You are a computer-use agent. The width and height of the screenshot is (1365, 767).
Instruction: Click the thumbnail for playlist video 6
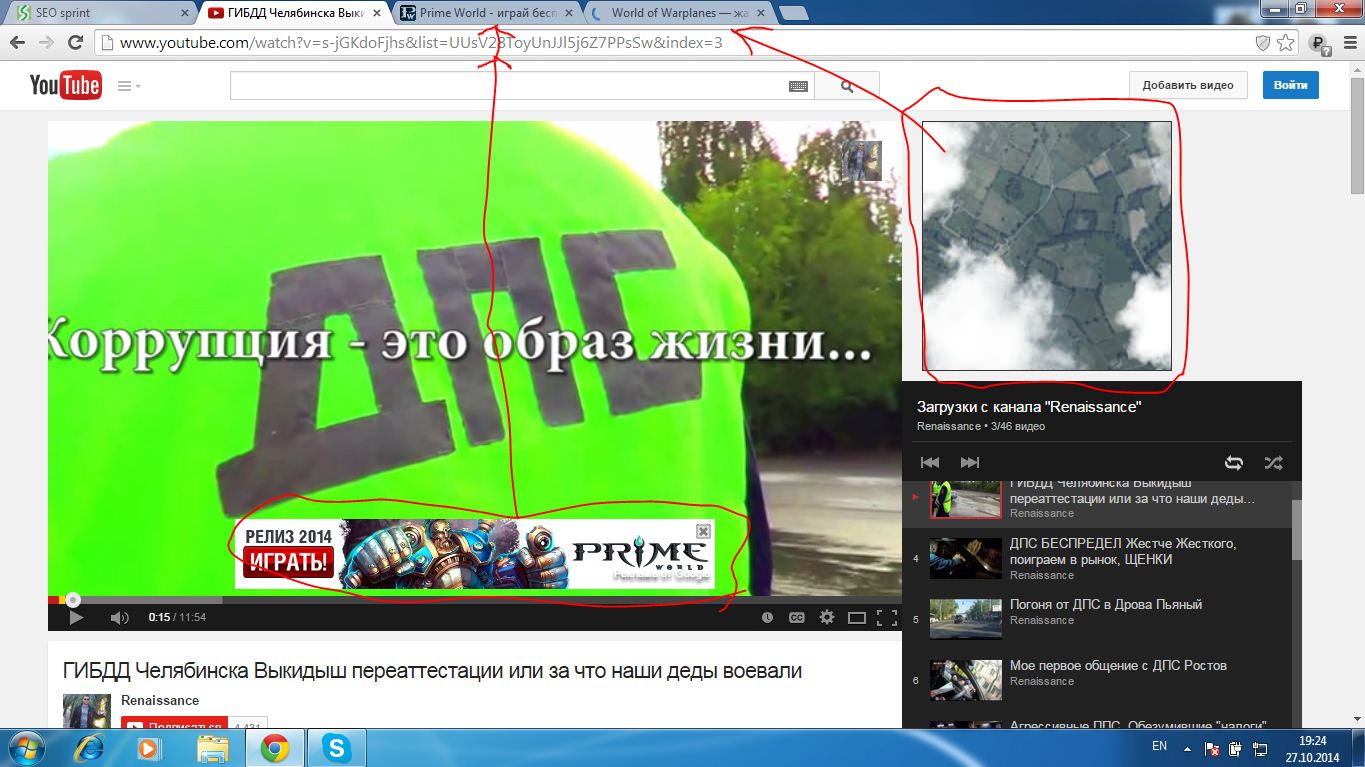966,680
